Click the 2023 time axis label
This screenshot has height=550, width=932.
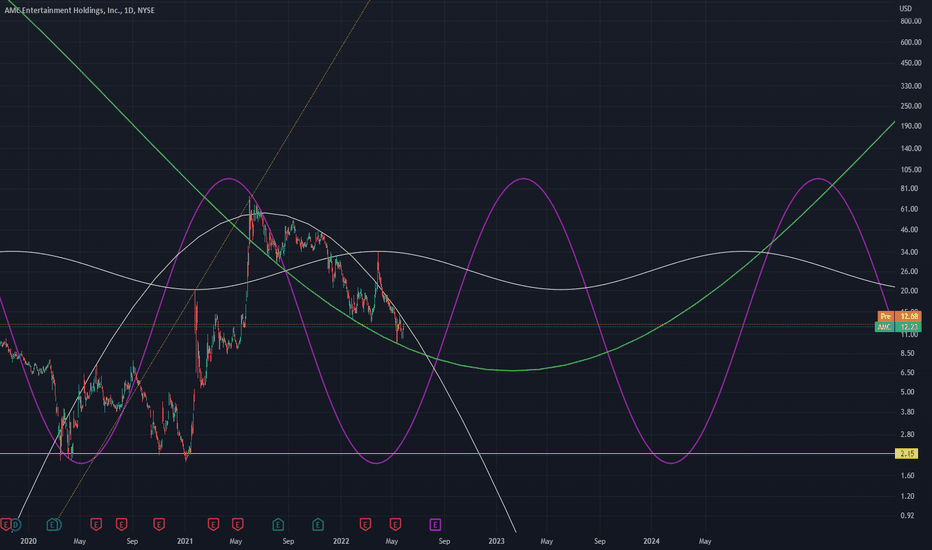[x=496, y=541]
